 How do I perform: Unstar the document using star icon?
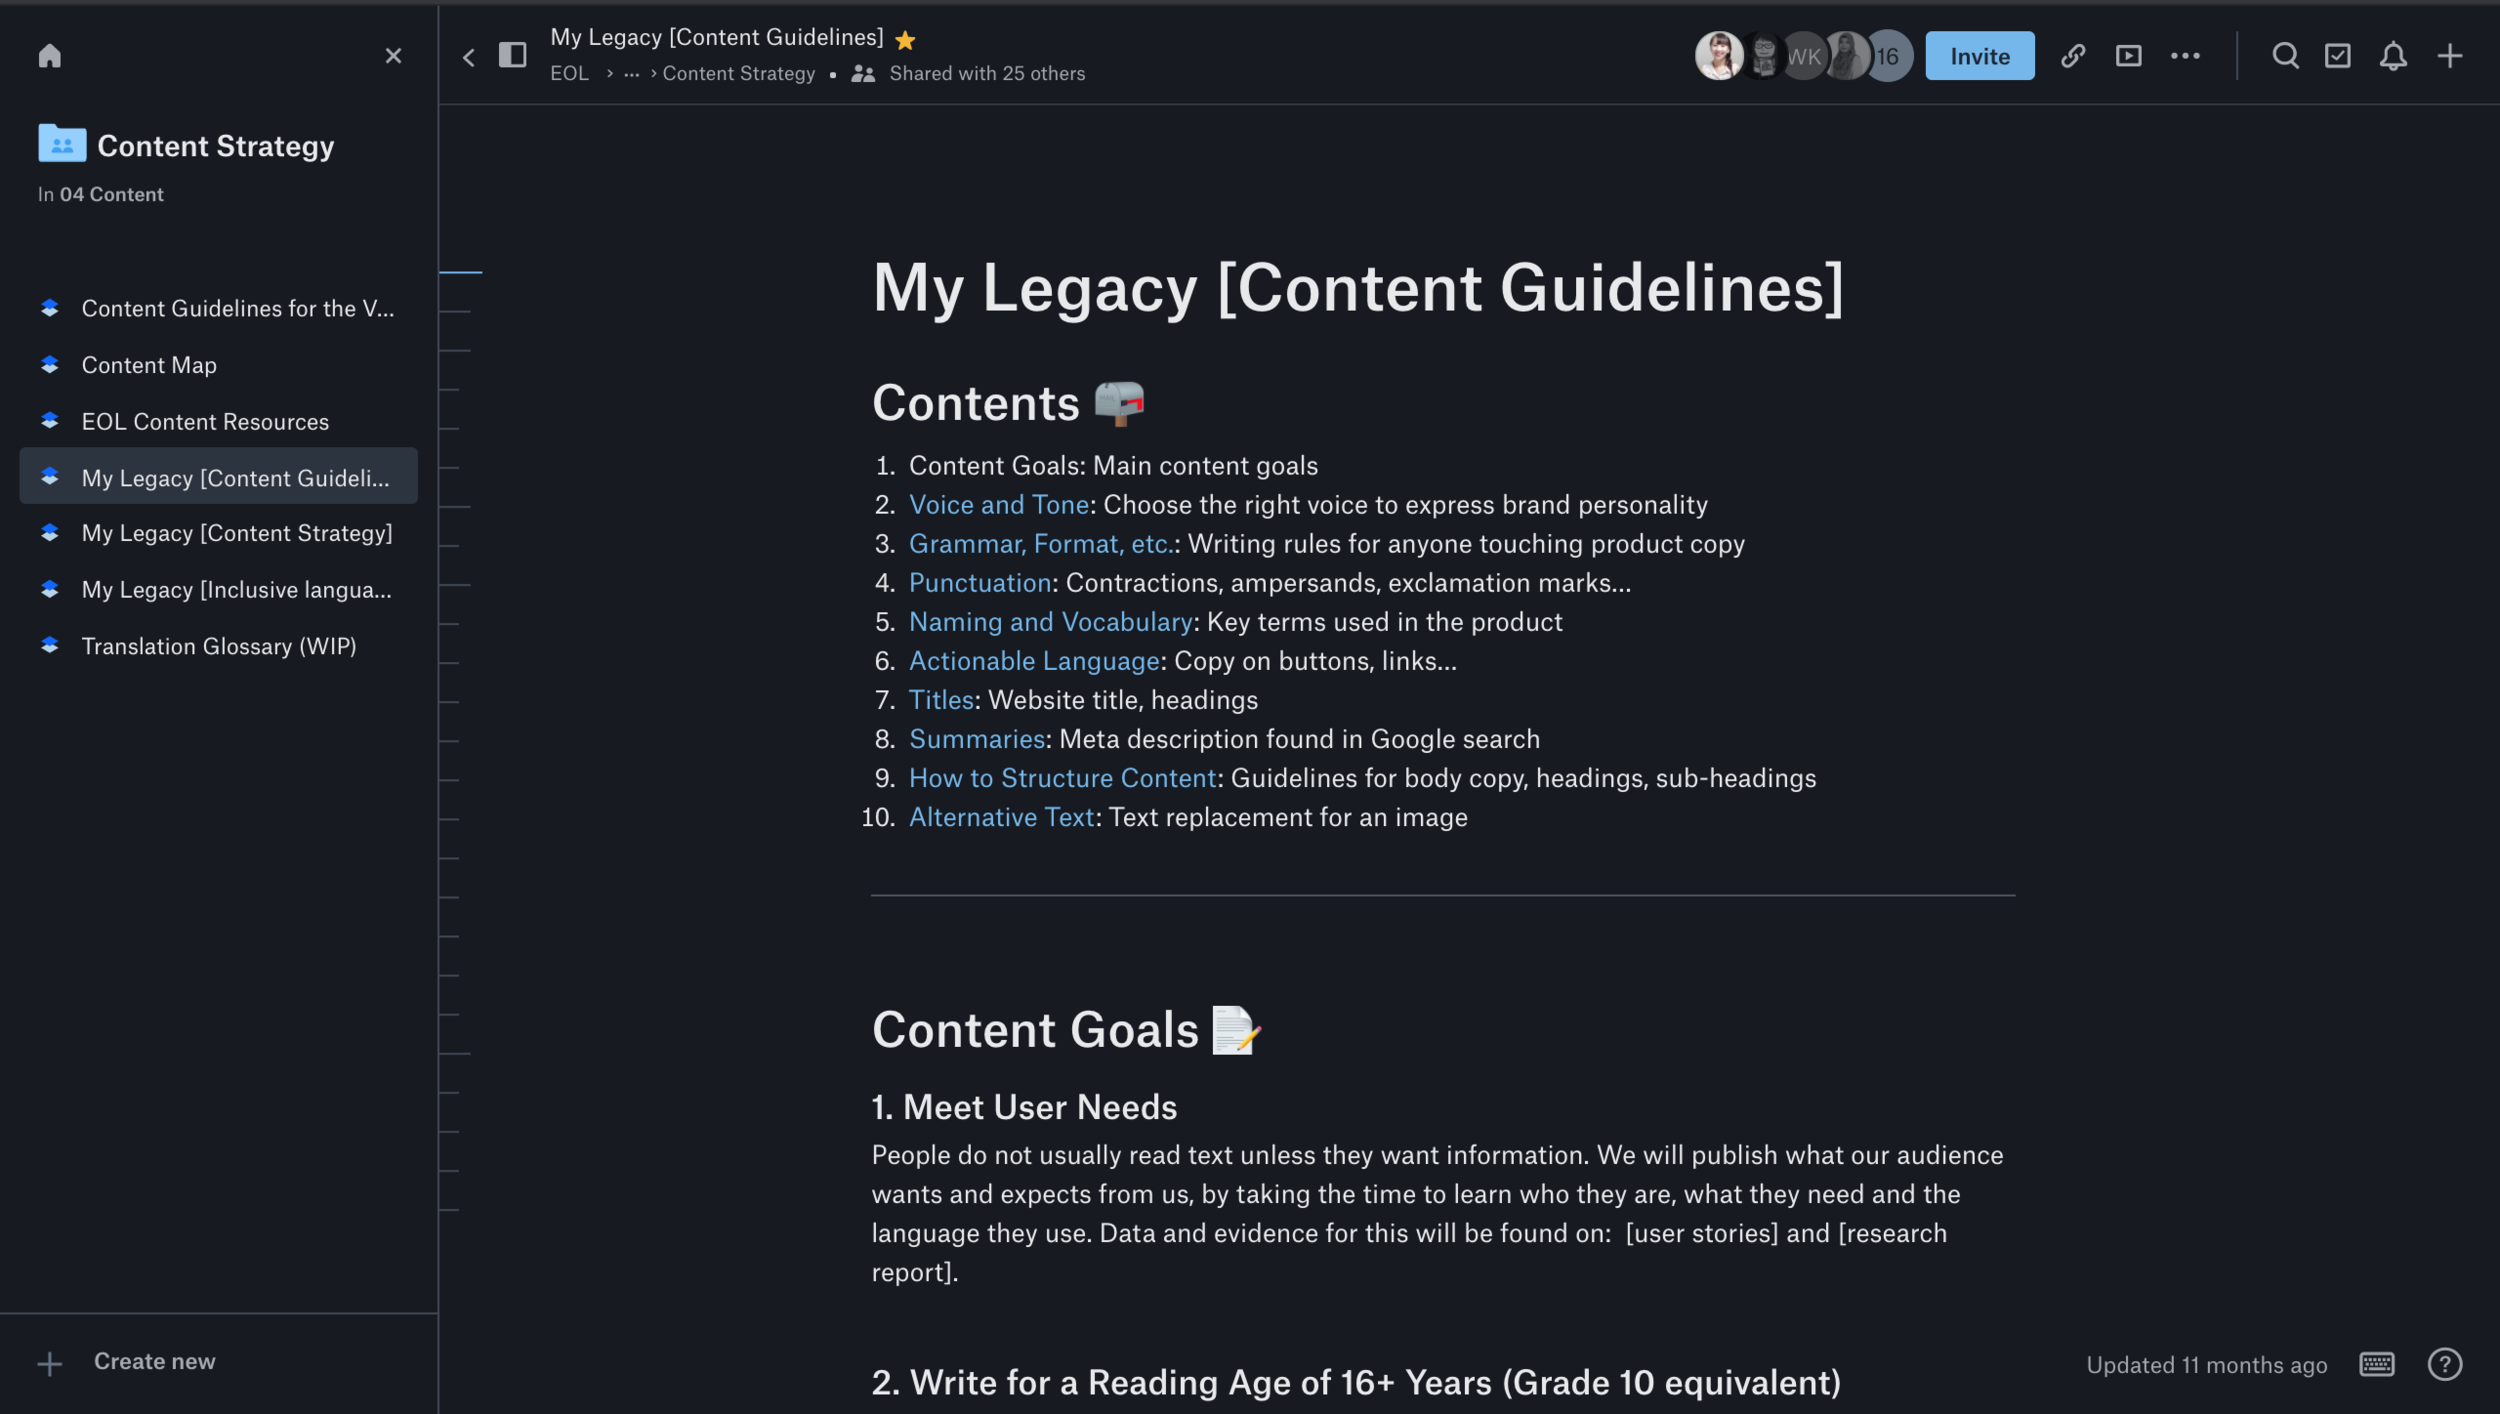(x=905, y=40)
